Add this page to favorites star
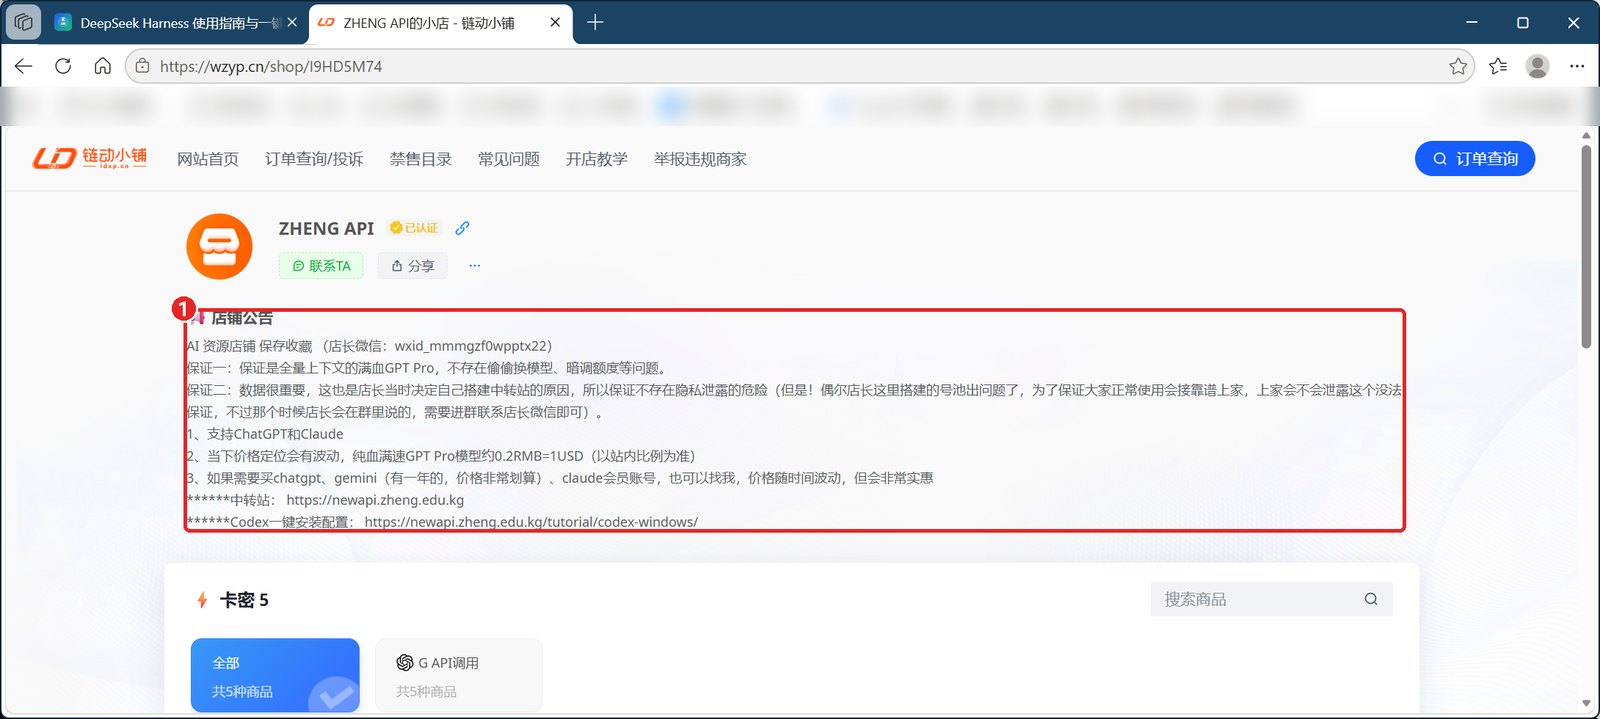The height and width of the screenshot is (719, 1600). point(1458,66)
